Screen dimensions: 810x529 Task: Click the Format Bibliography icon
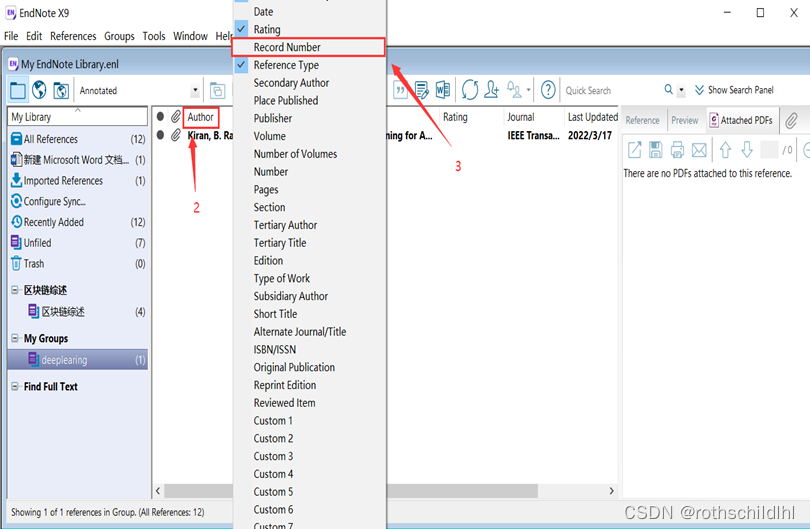click(422, 90)
